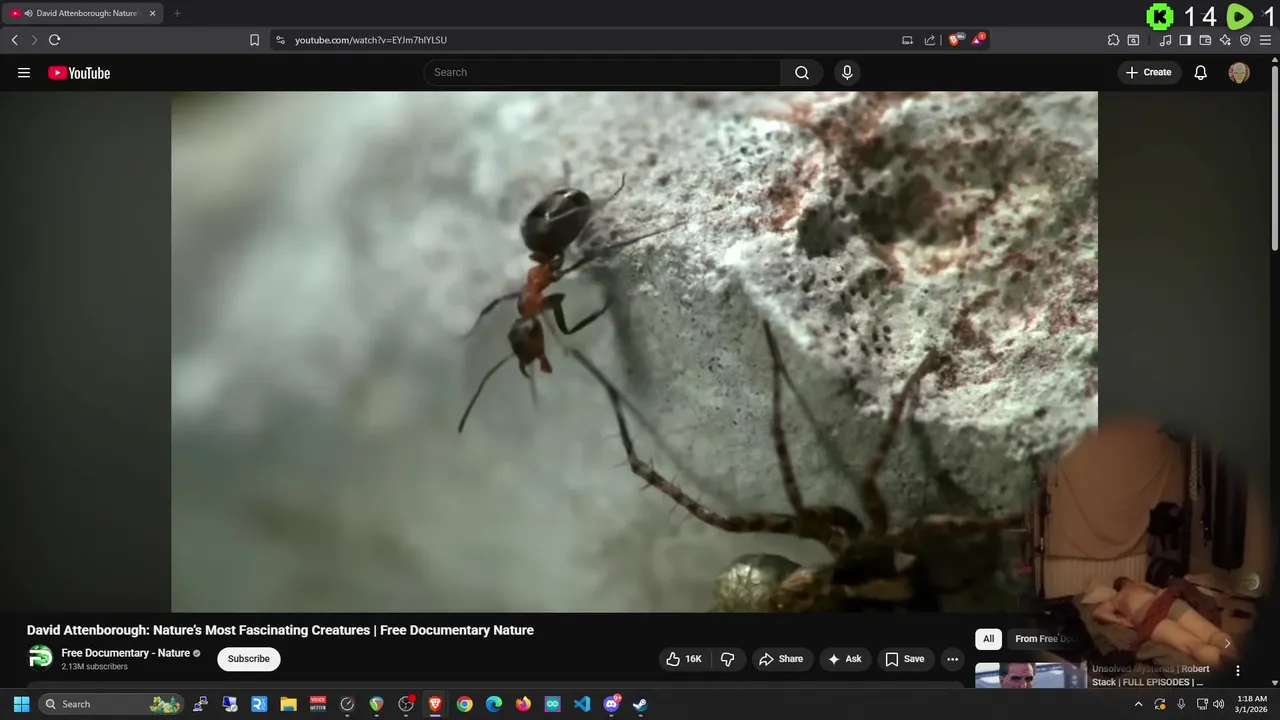Click the Create button

[1148, 72]
